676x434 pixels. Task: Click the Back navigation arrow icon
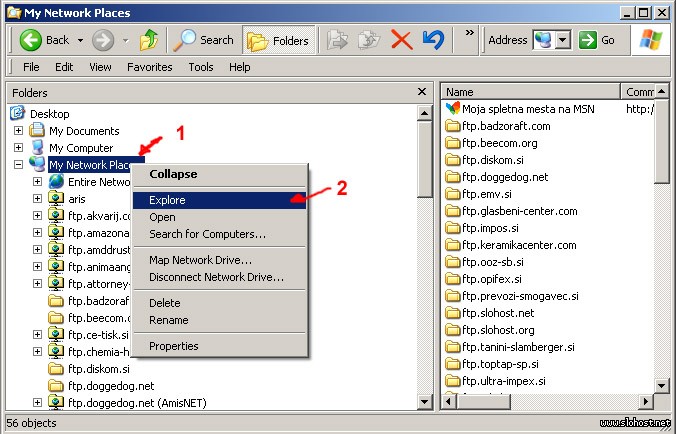click(x=30, y=40)
